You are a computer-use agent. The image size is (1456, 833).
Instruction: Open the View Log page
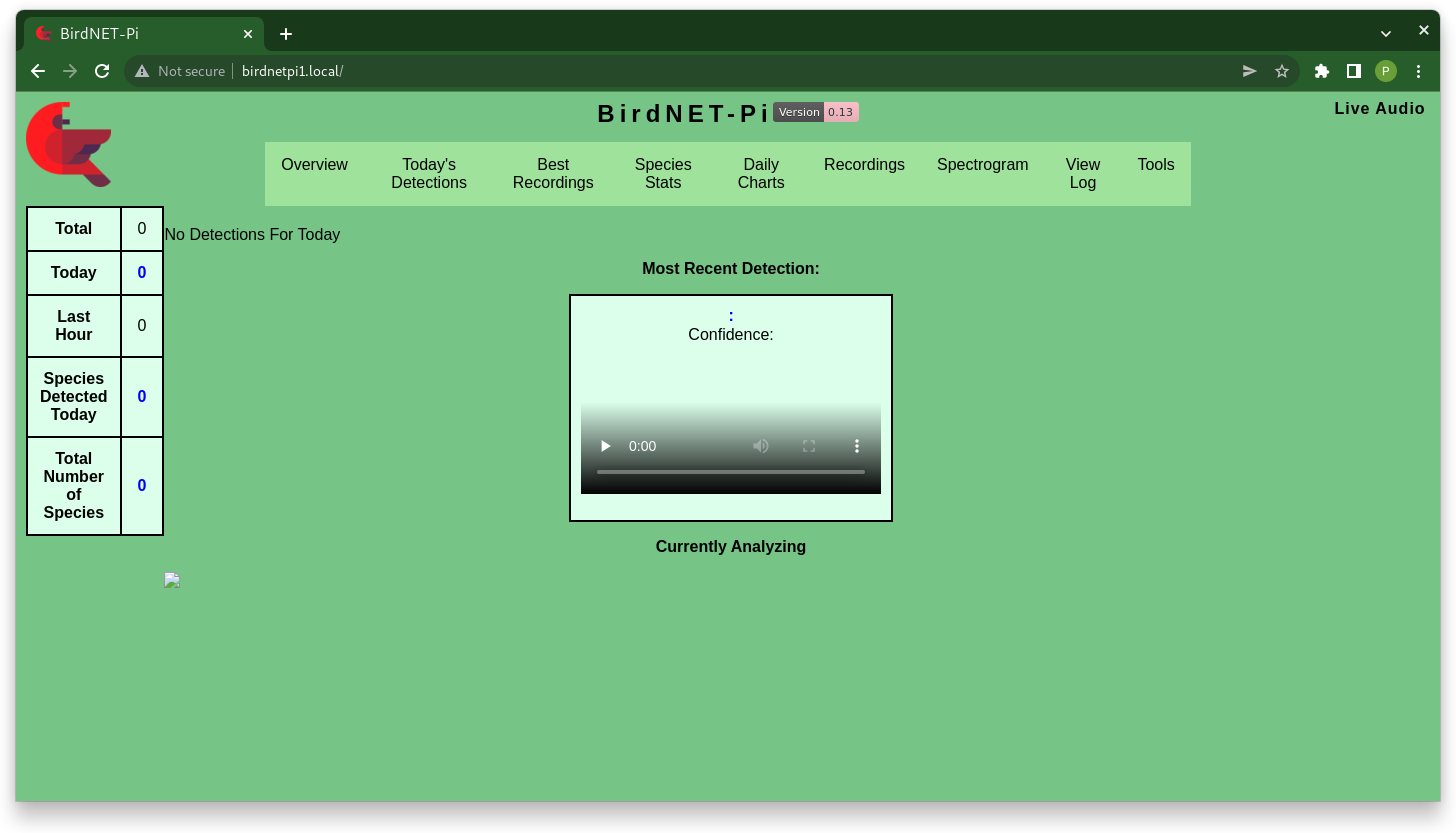[x=1083, y=174]
